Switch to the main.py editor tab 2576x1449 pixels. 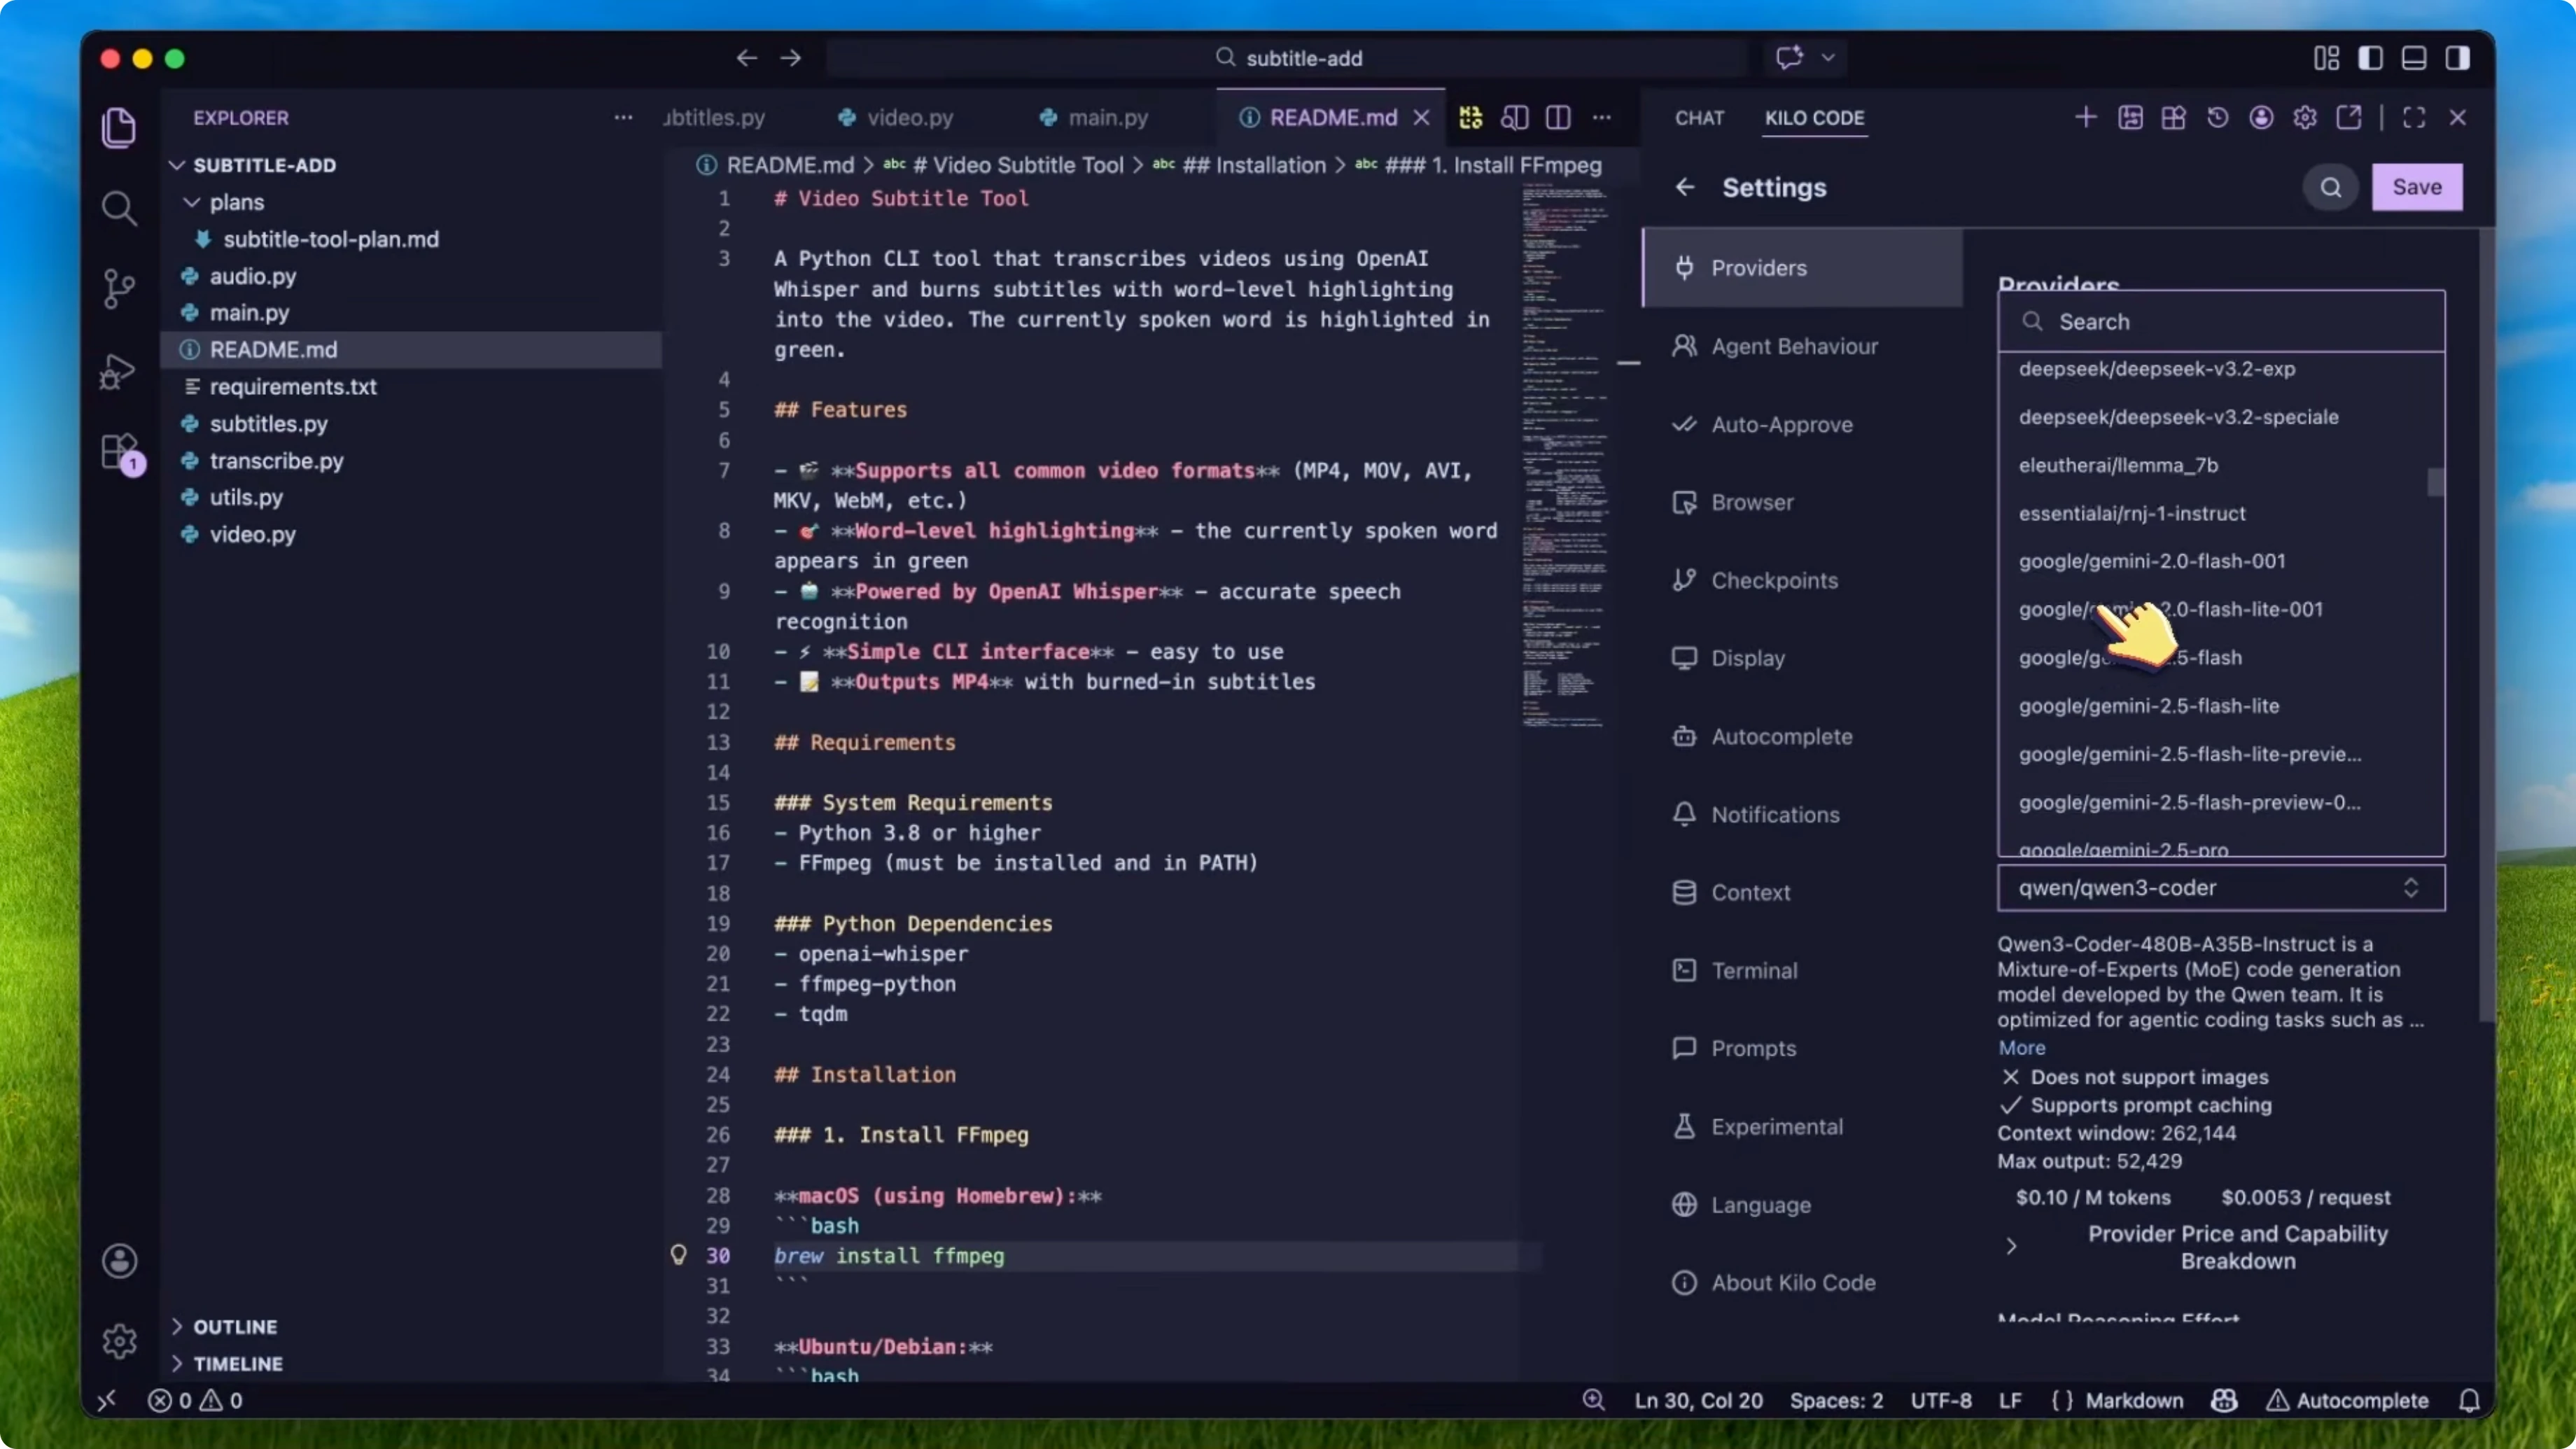tap(1109, 117)
